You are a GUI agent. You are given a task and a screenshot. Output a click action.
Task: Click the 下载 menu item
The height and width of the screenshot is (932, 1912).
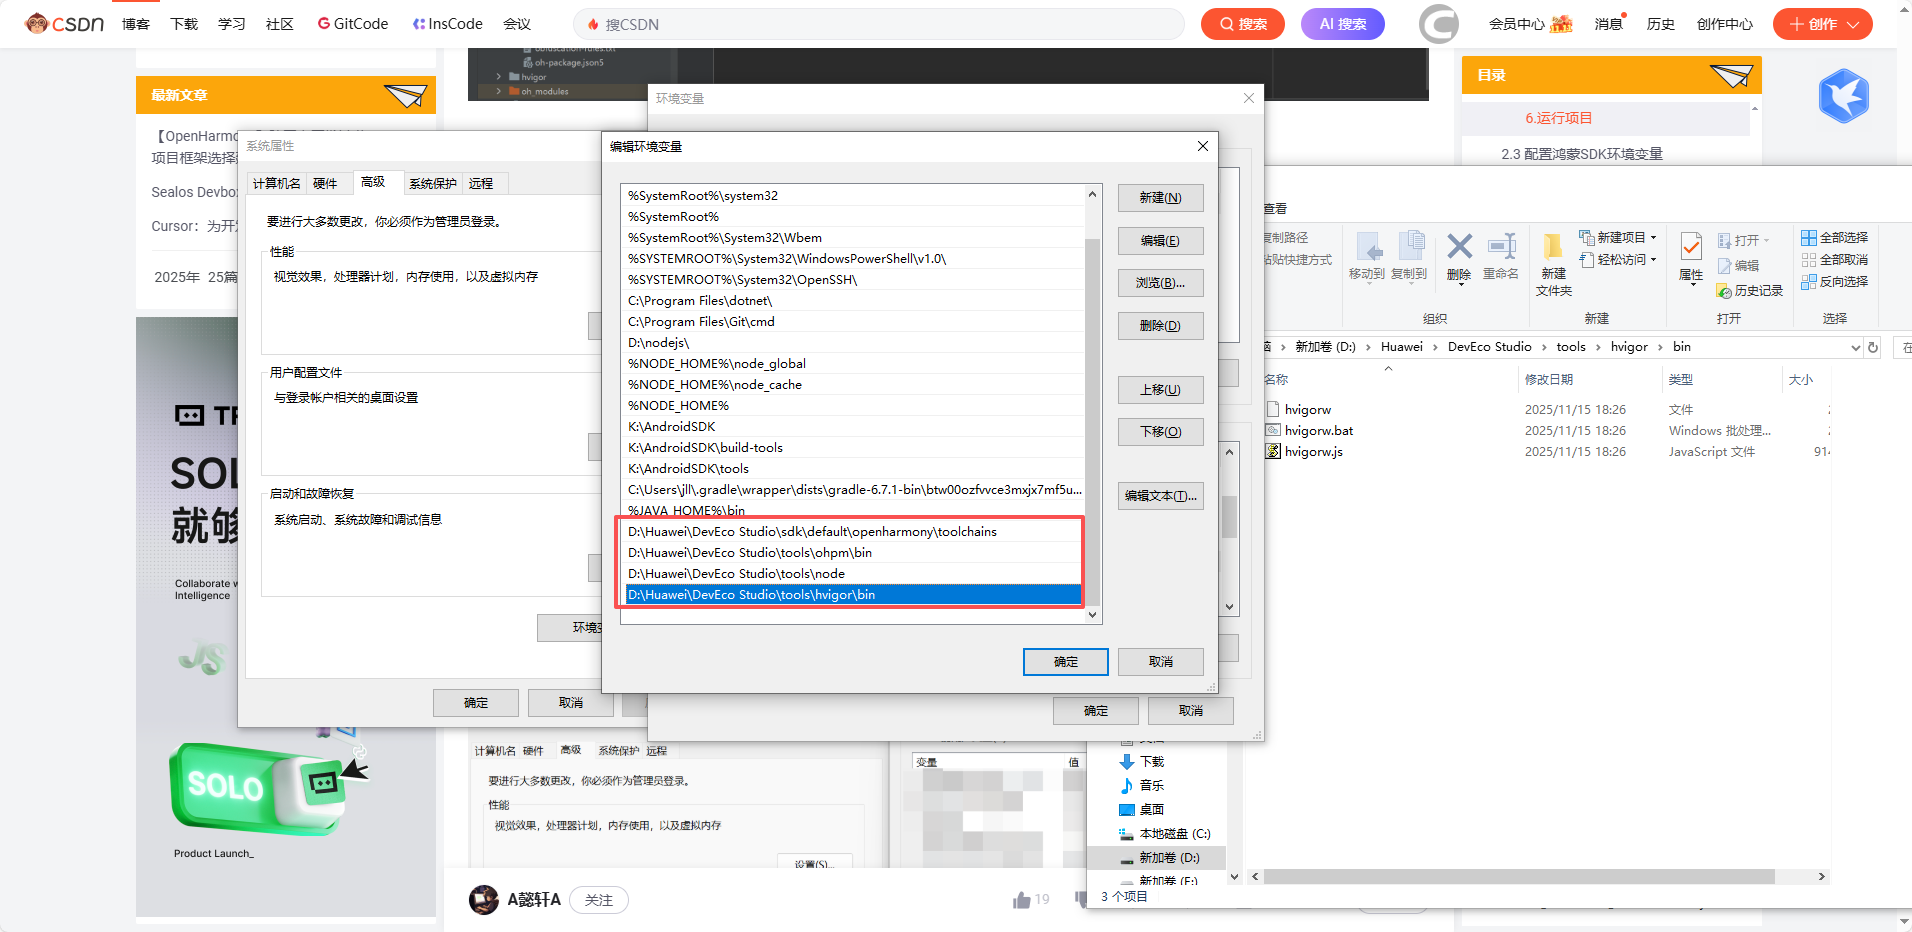click(x=184, y=24)
